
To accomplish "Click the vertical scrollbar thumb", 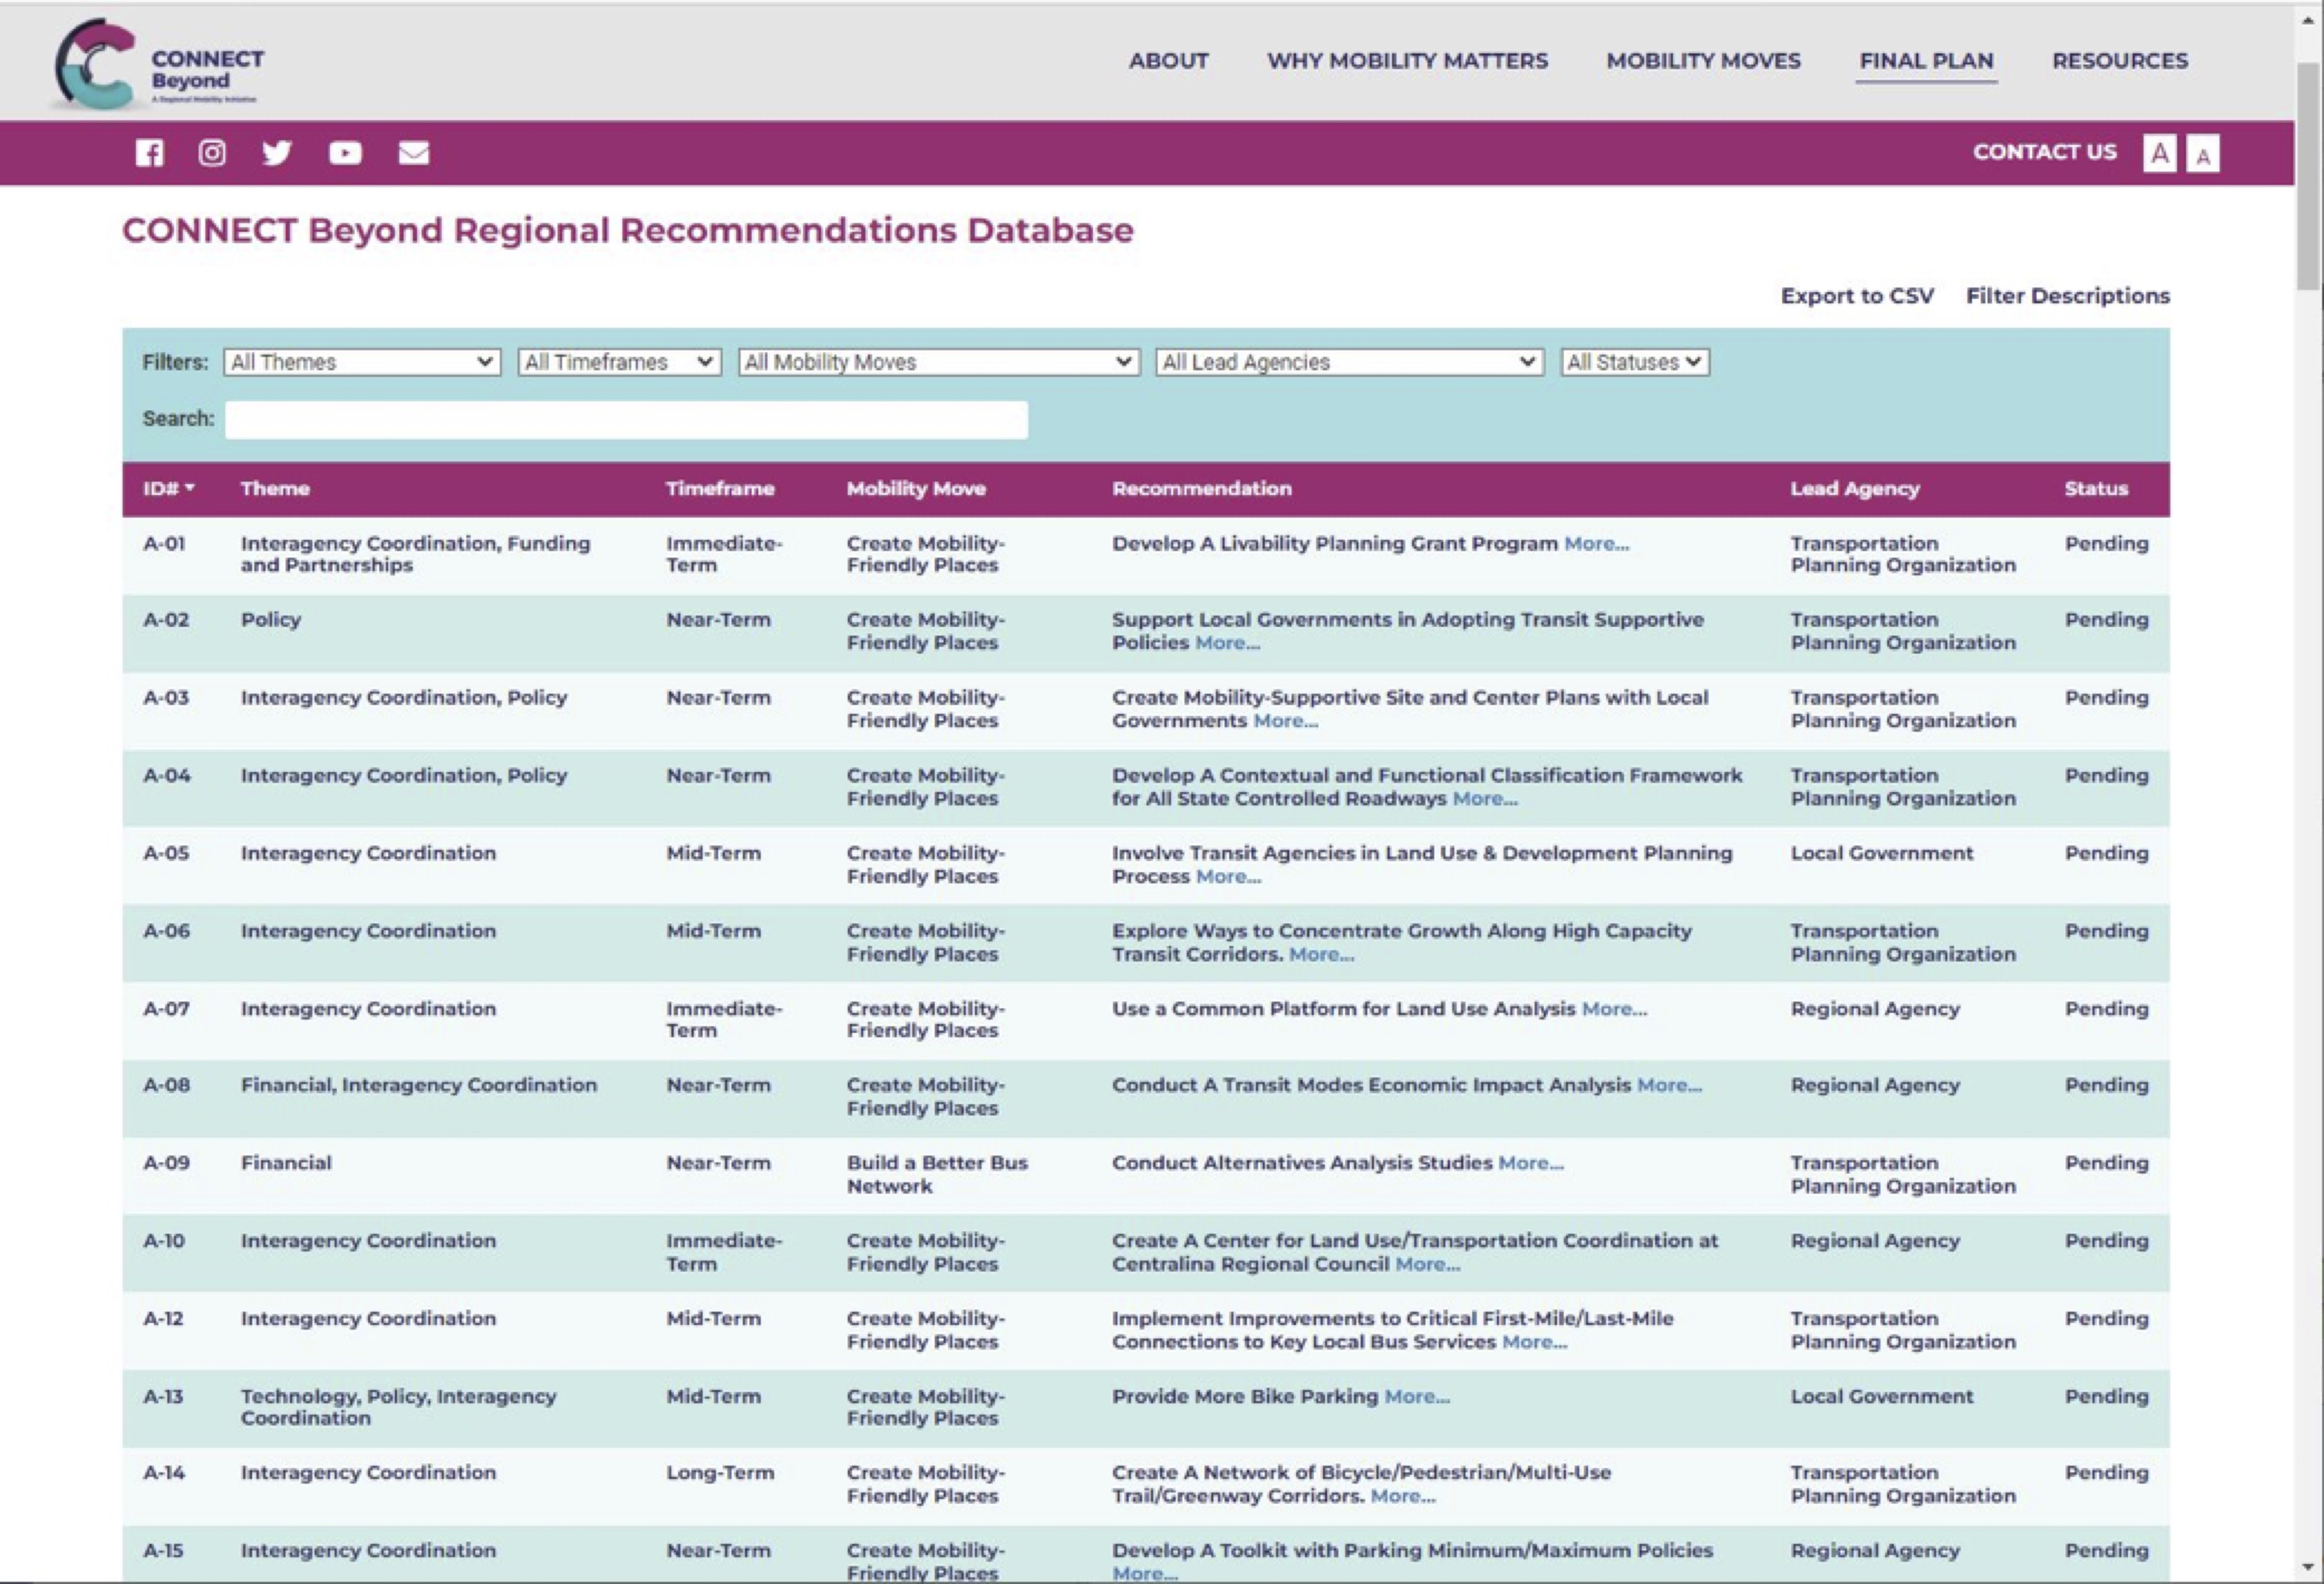I will click(2308, 175).
